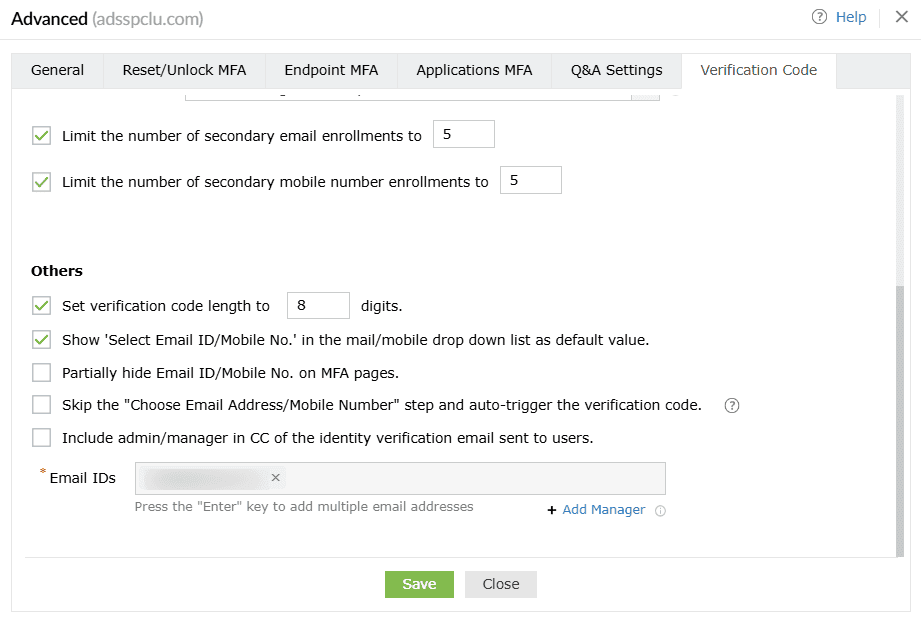Open the Help icon in the header
Viewport: 921px width, 621px height.
point(820,17)
